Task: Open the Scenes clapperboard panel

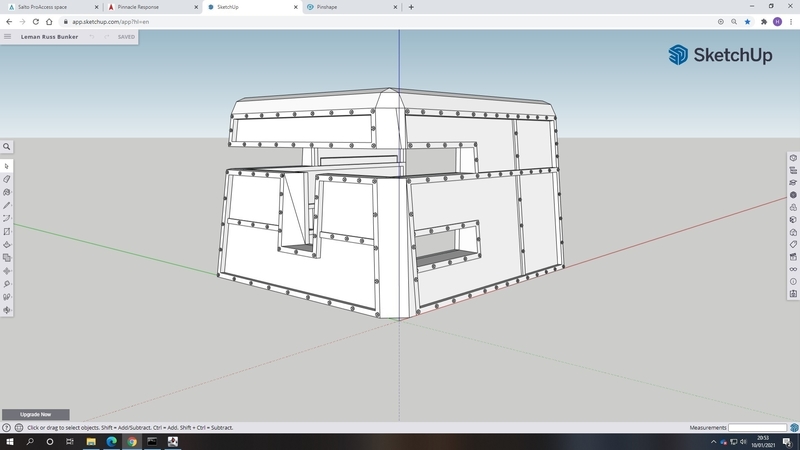Action: [793, 257]
